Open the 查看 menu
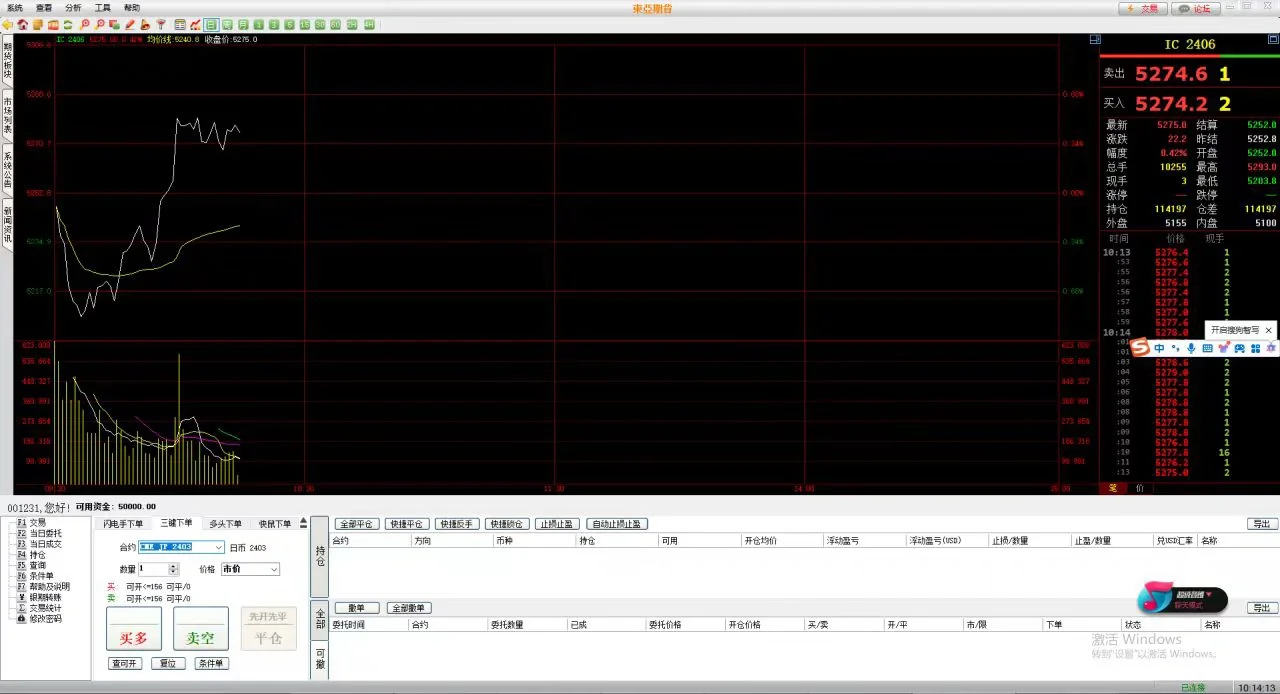Screen dimensions: 1280x694 point(44,8)
